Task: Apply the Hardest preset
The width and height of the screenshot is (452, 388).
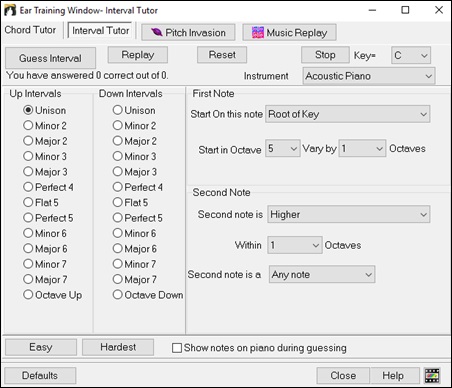Action: coord(118,347)
